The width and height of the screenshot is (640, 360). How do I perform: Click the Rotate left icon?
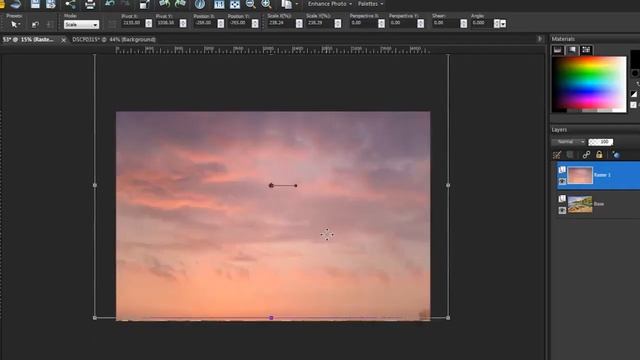click(x=164, y=4)
